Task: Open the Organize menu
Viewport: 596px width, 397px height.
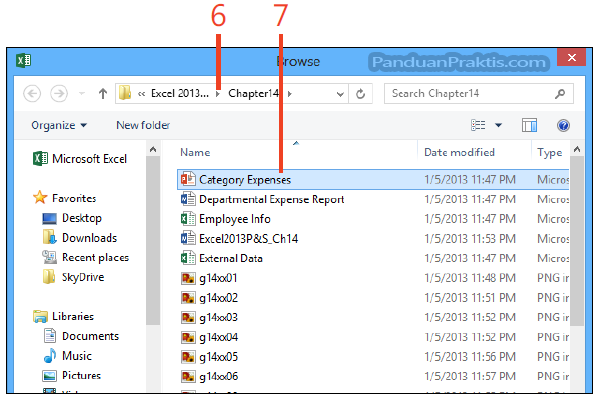Action: pos(59,125)
